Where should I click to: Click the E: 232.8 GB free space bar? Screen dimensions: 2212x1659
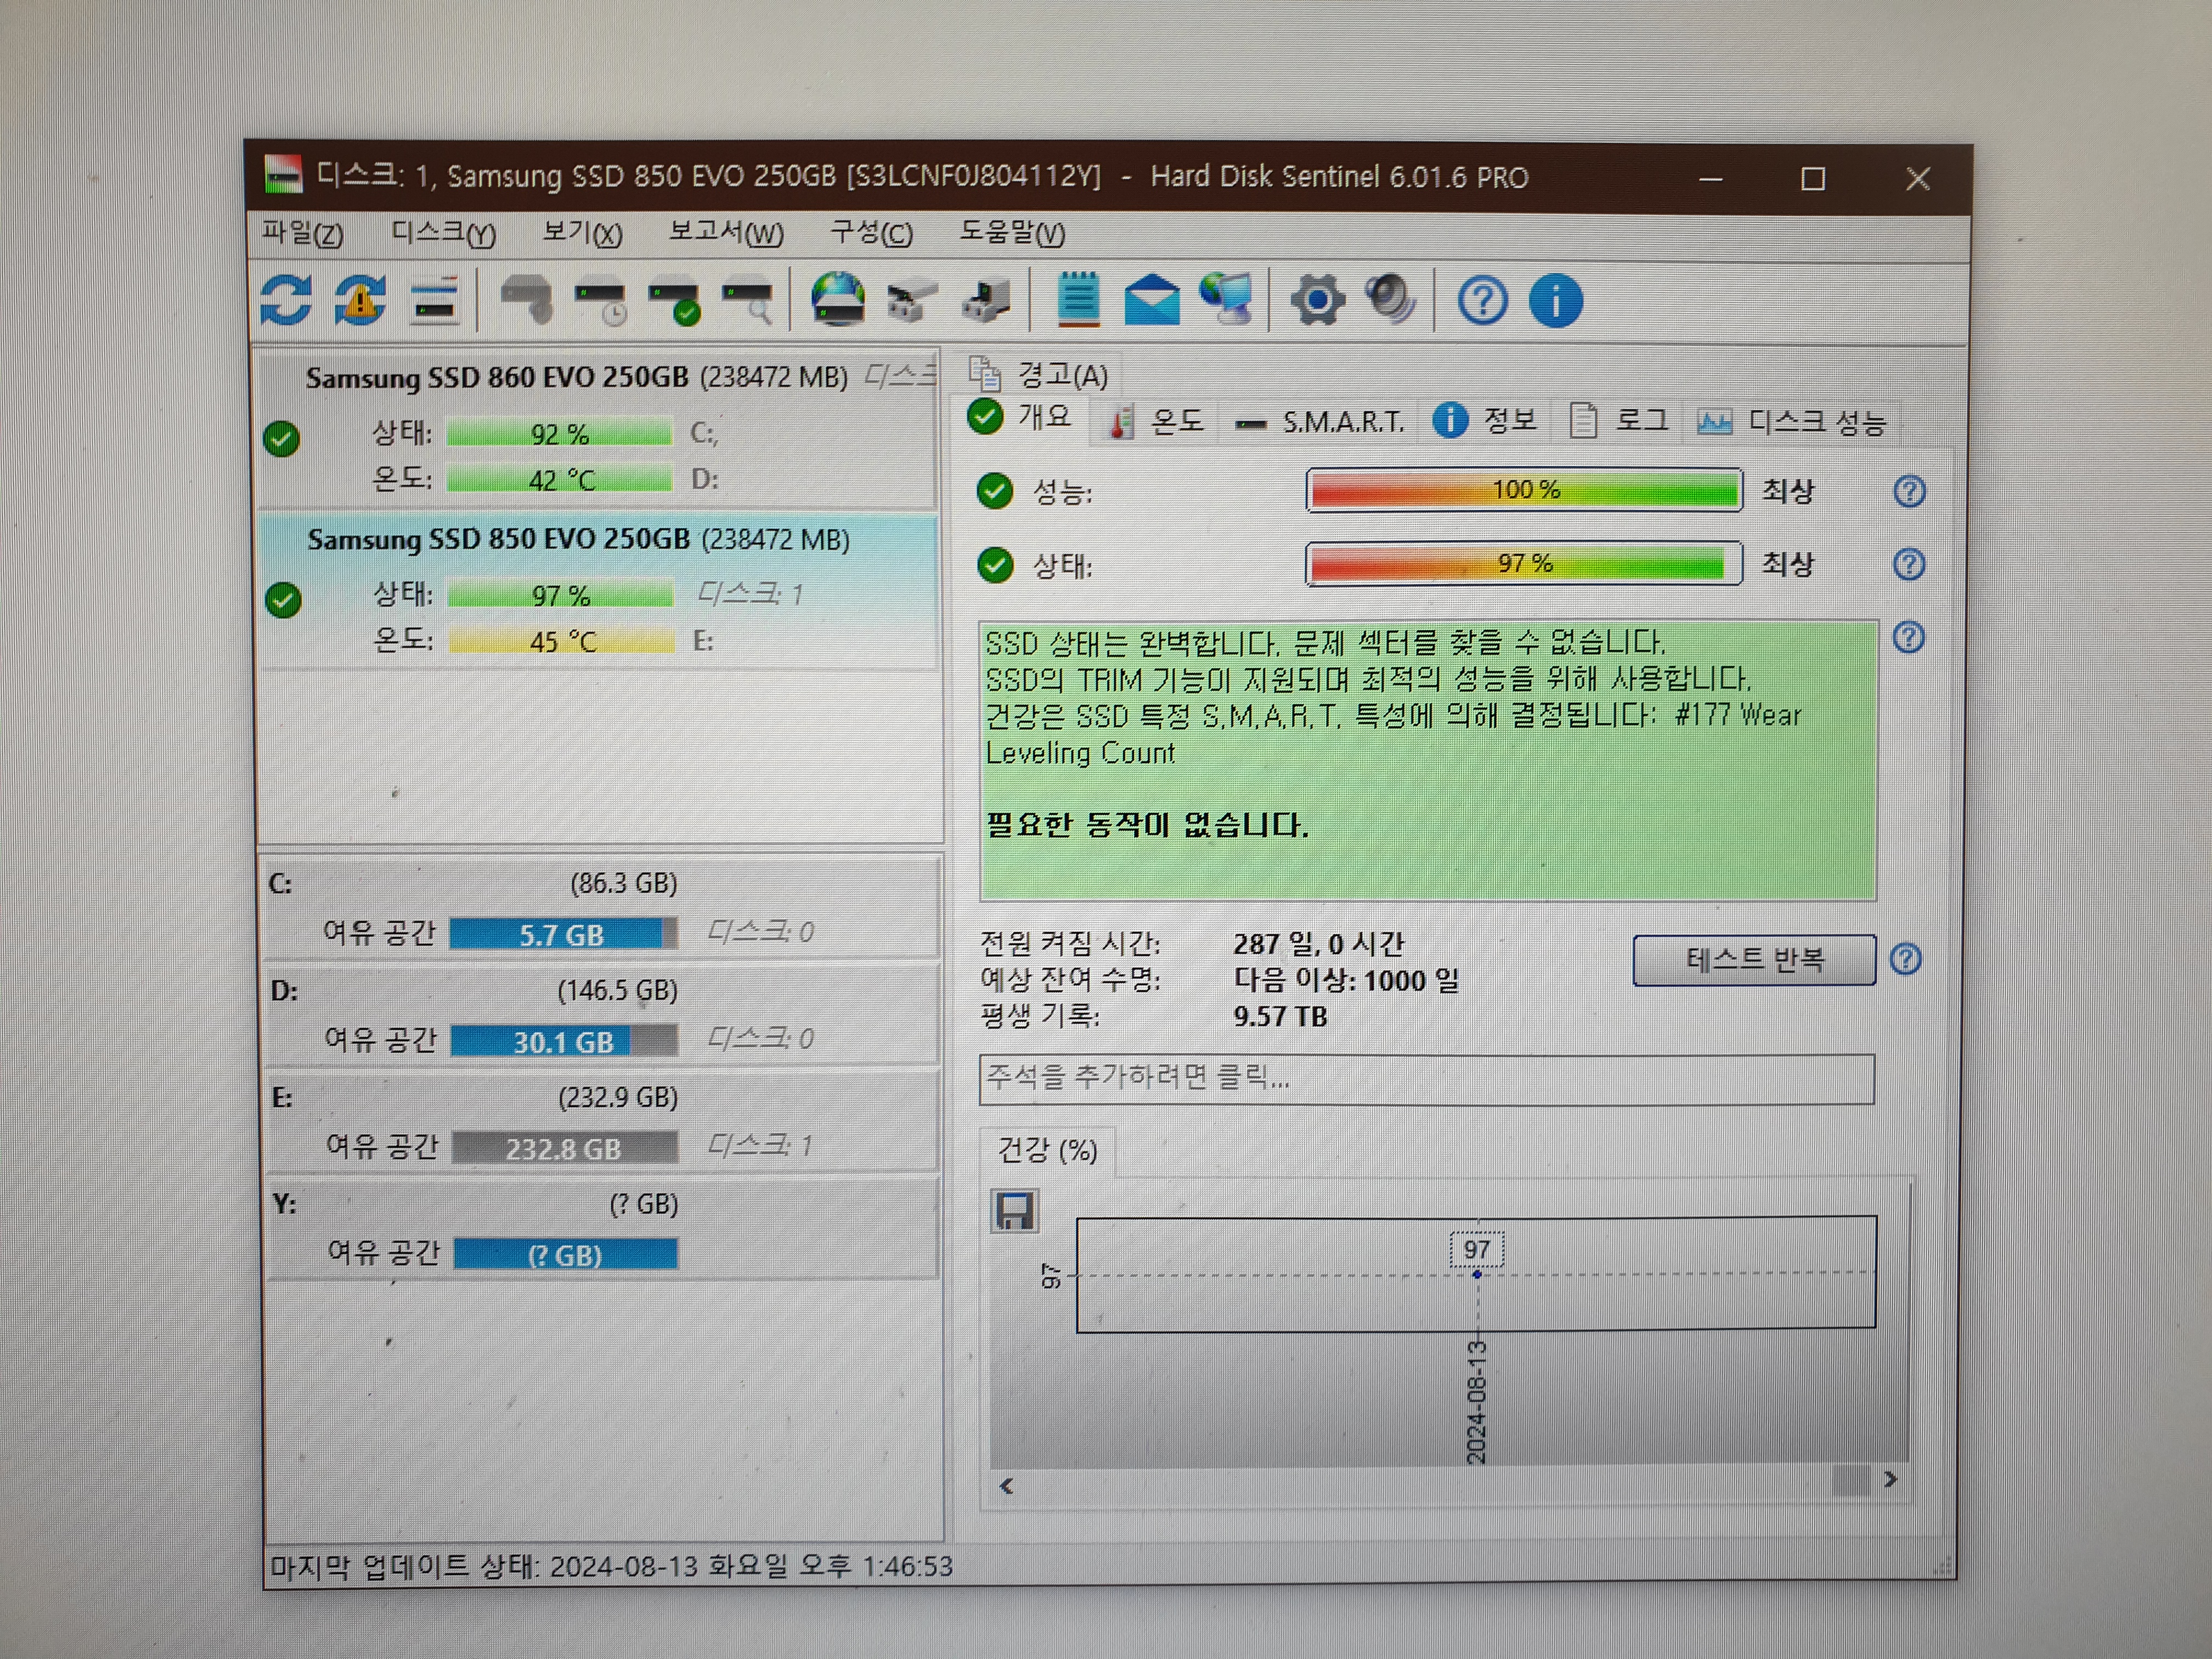(x=565, y=1148)
